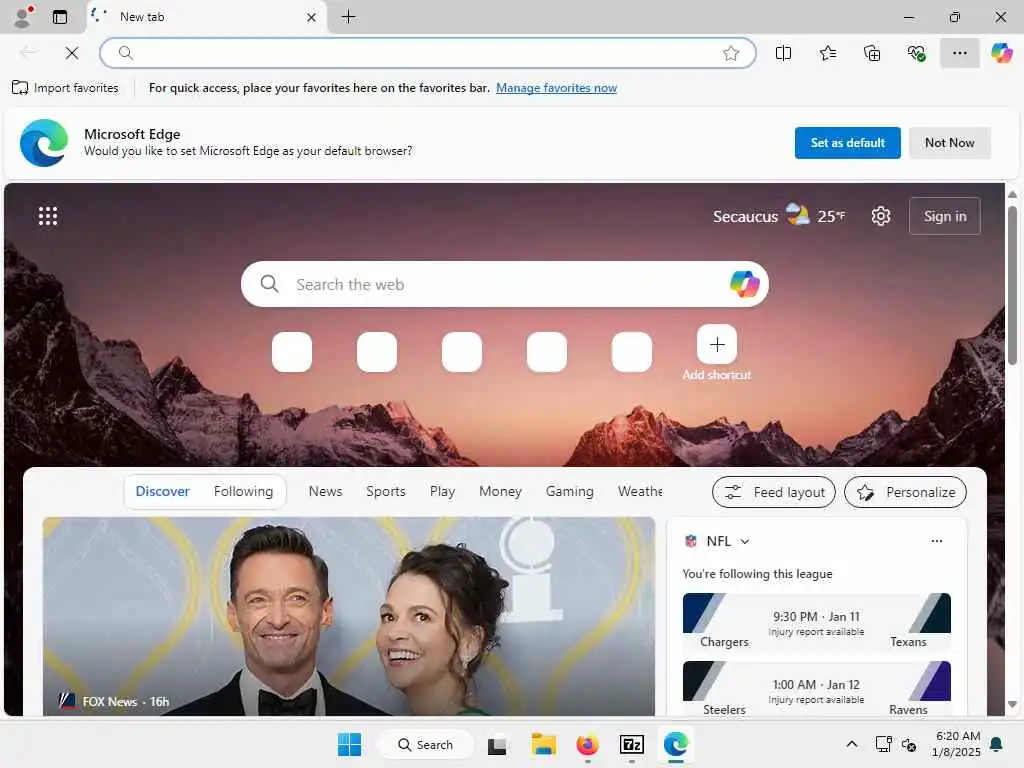The width and height of the screenshot is (1024, 768).
Task: Open the Gaming feed tab
Action: click(x=569, y=491)
